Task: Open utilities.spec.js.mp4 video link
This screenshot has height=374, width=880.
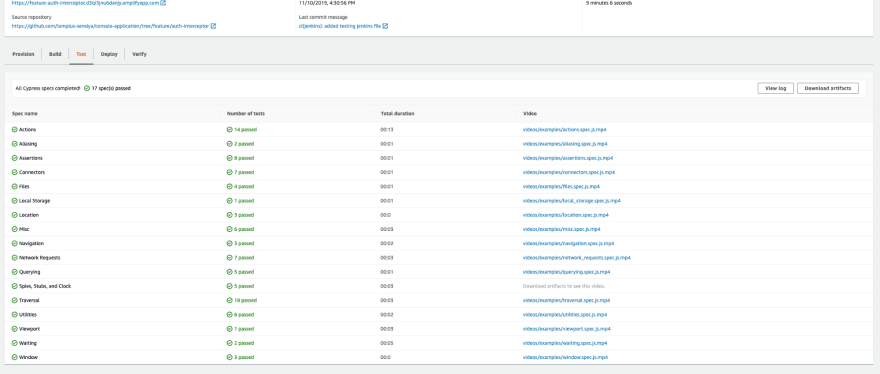Action: pos(565,315)
